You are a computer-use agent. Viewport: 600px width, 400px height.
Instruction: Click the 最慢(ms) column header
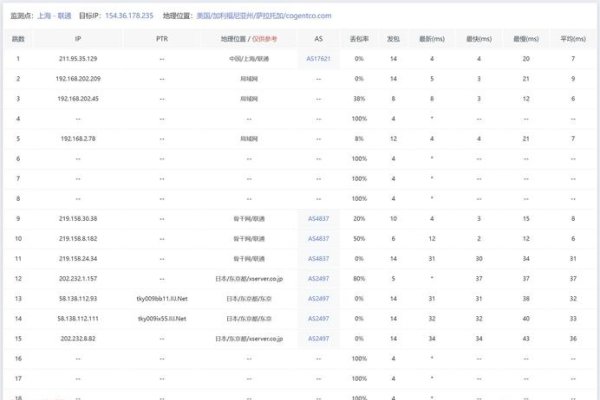pos(526,39)
